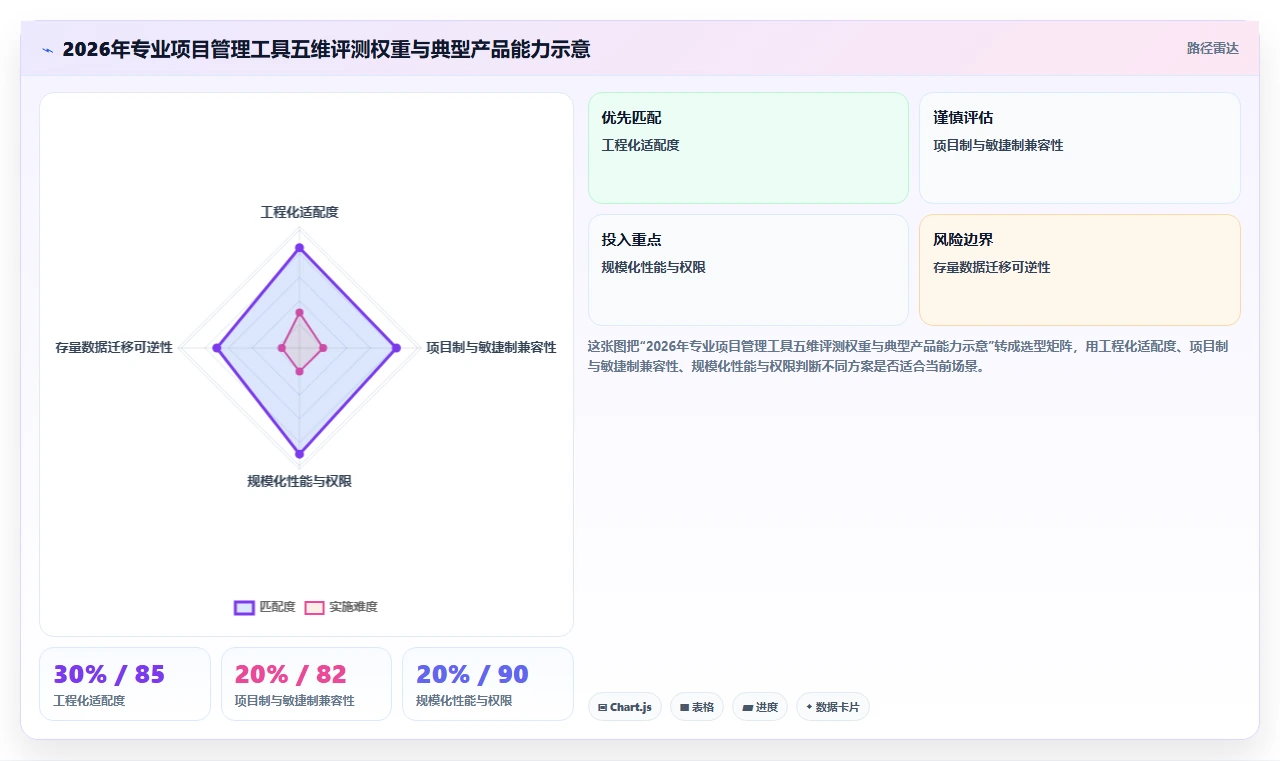1280x761 pixels.
Task: Click the 进度 tag icon
Action: click(747, 707)
